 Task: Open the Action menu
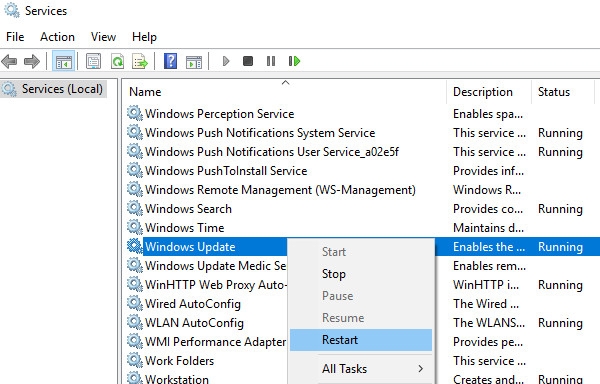tap(57, 37)
